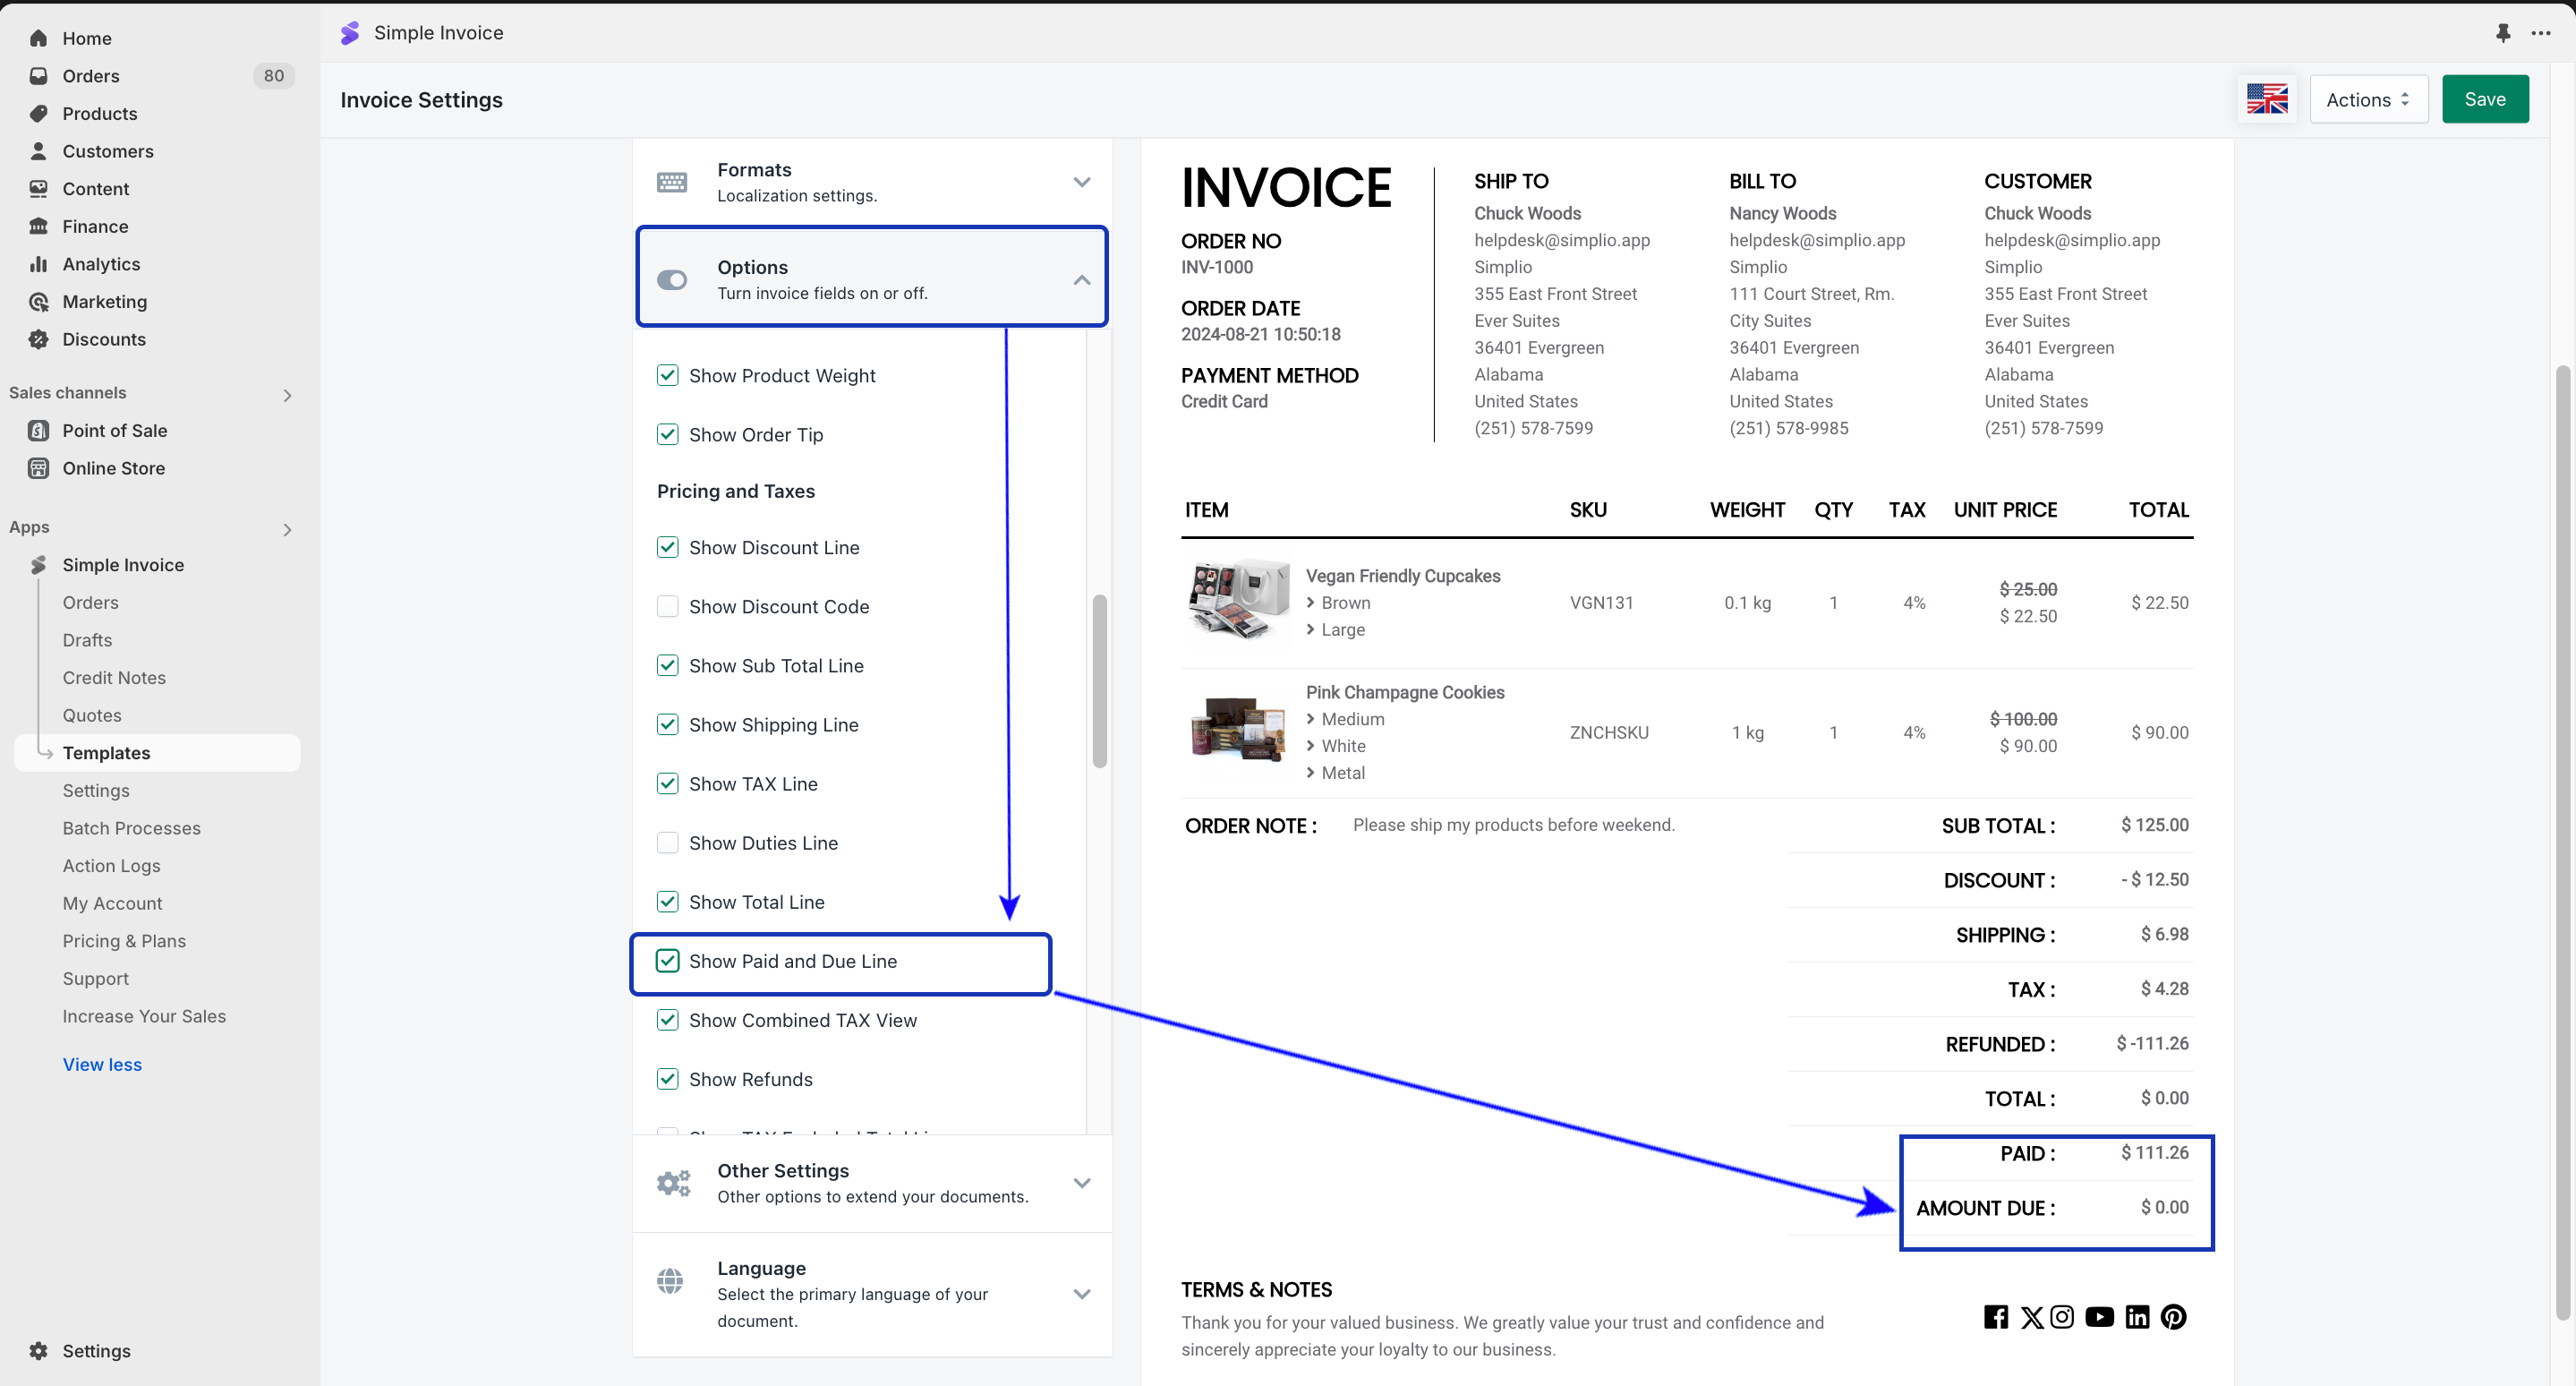Open the Actions dropdown
The width and height of the screenshot is (2576, 1386).
click(2367, 99)
